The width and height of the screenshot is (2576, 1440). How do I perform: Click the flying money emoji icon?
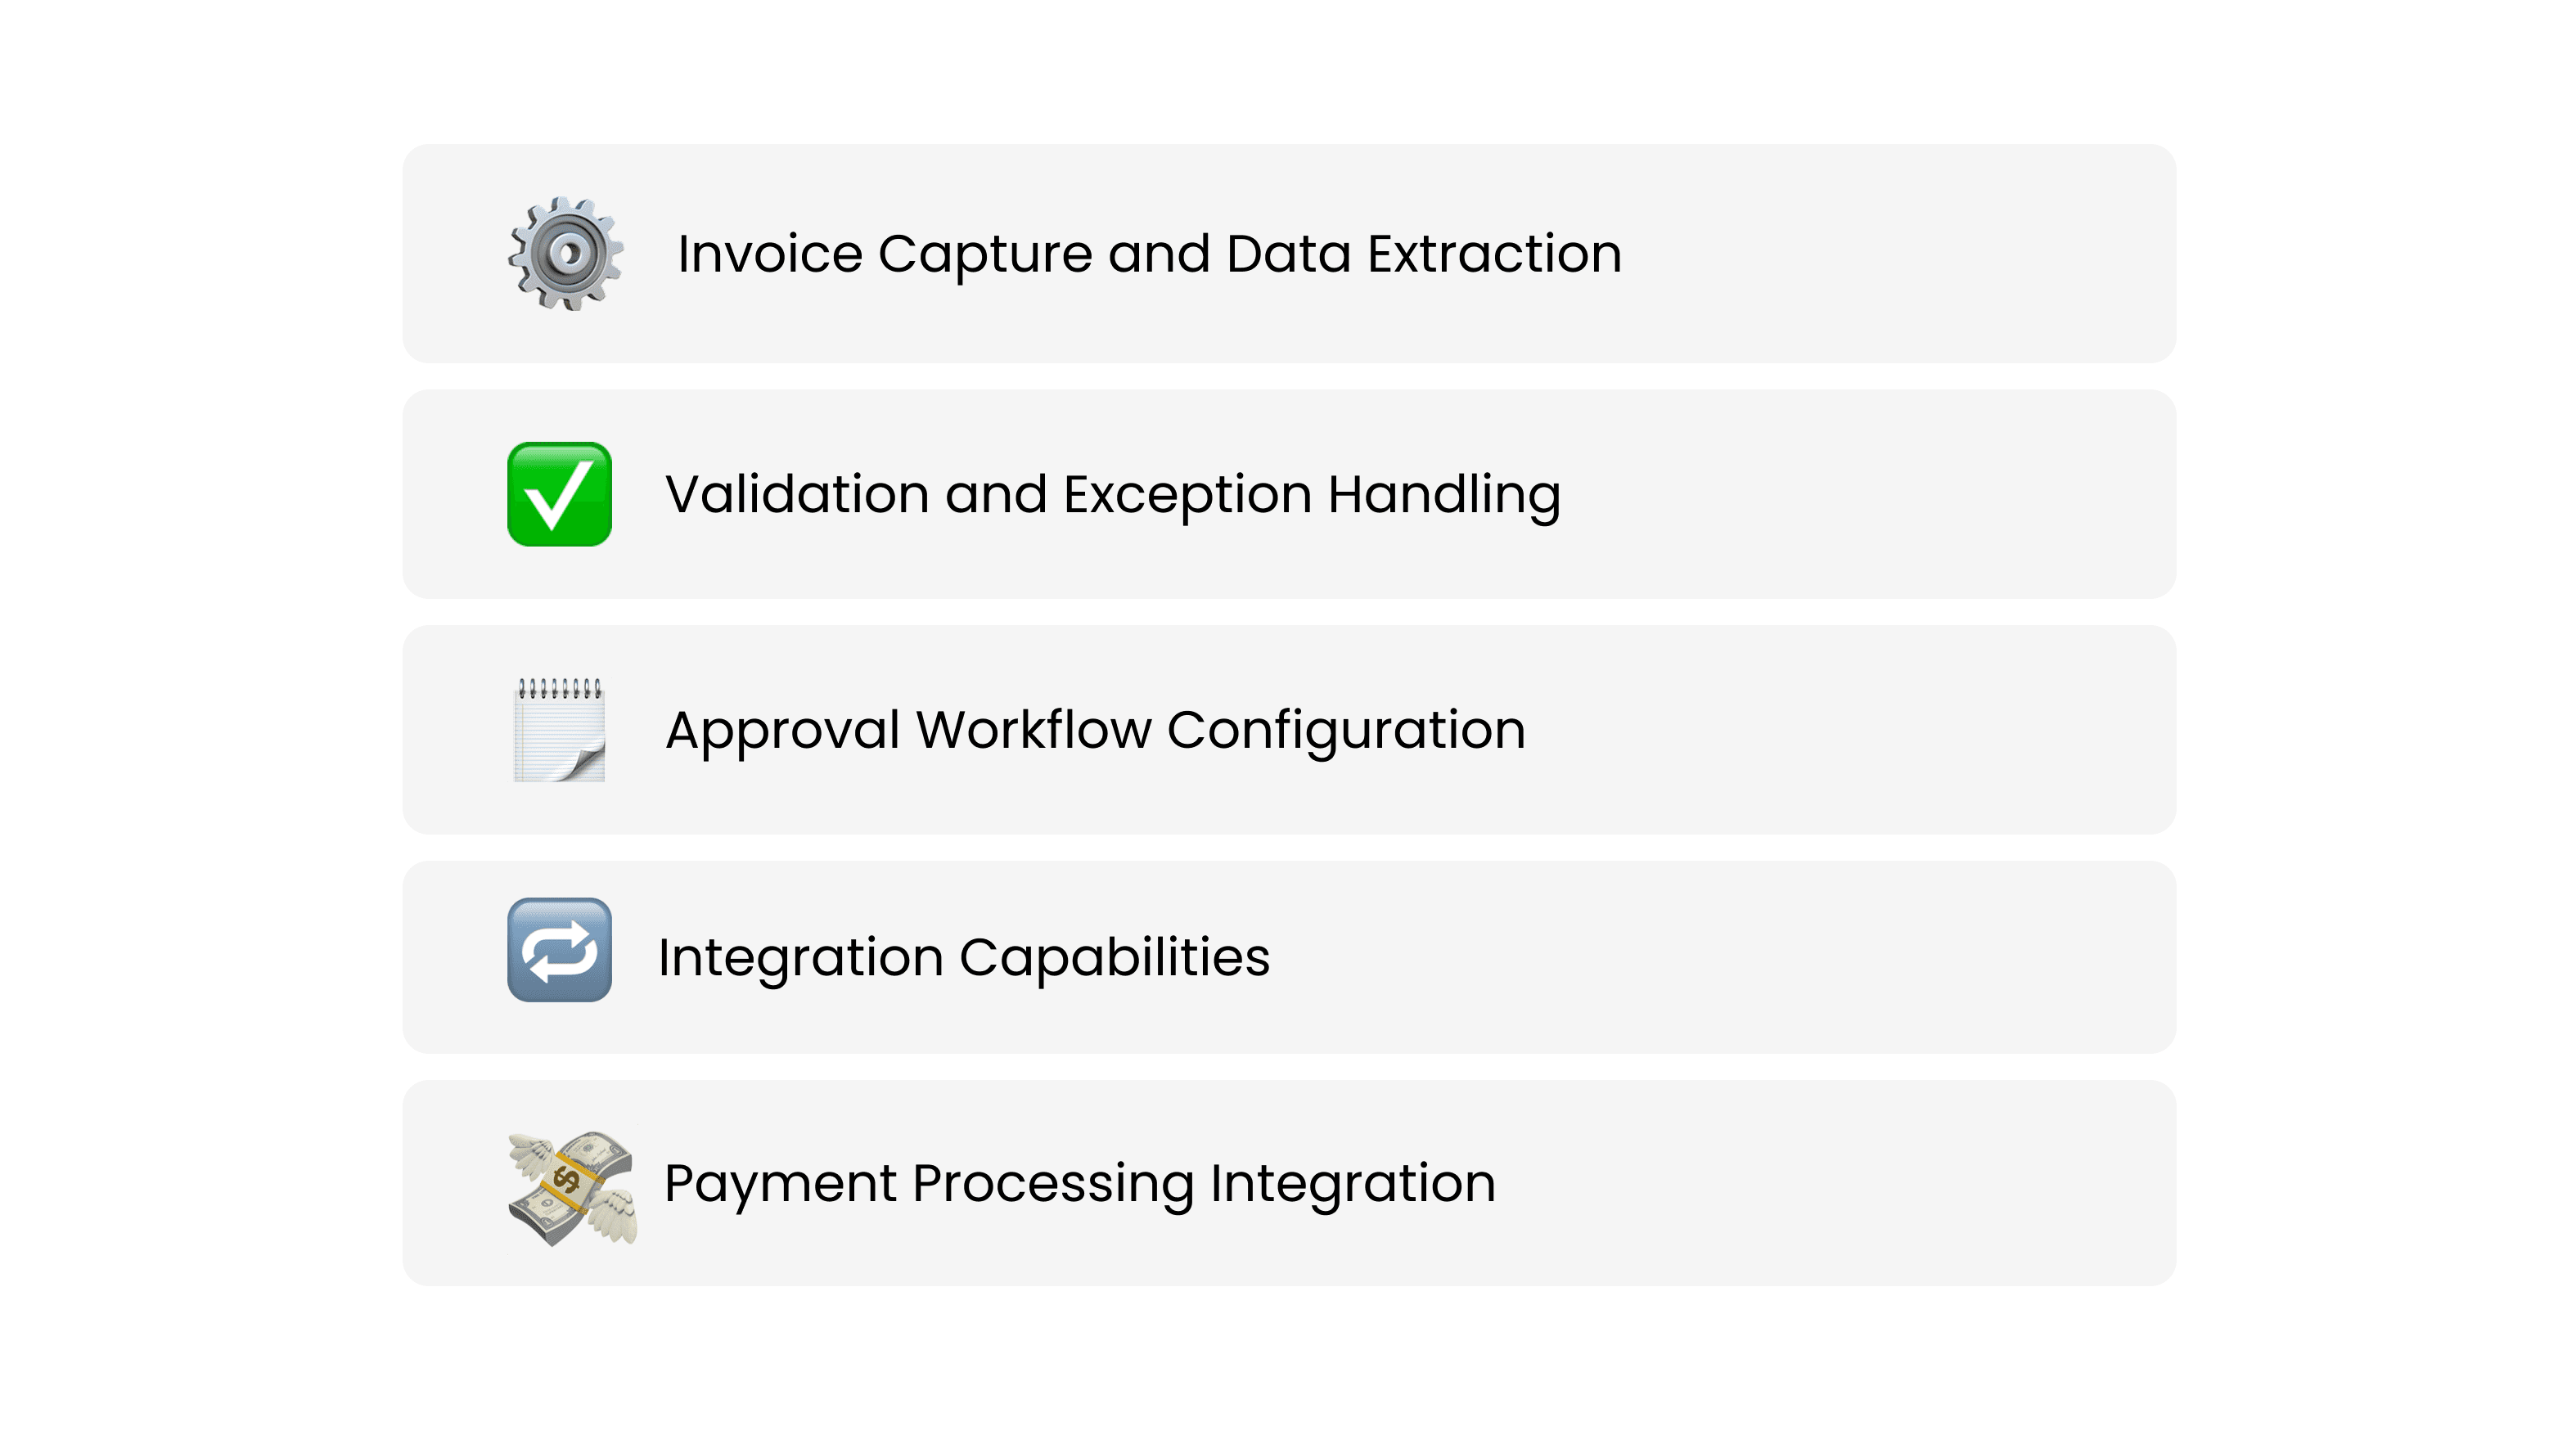pyautogui.click(x=572, y=1188)
